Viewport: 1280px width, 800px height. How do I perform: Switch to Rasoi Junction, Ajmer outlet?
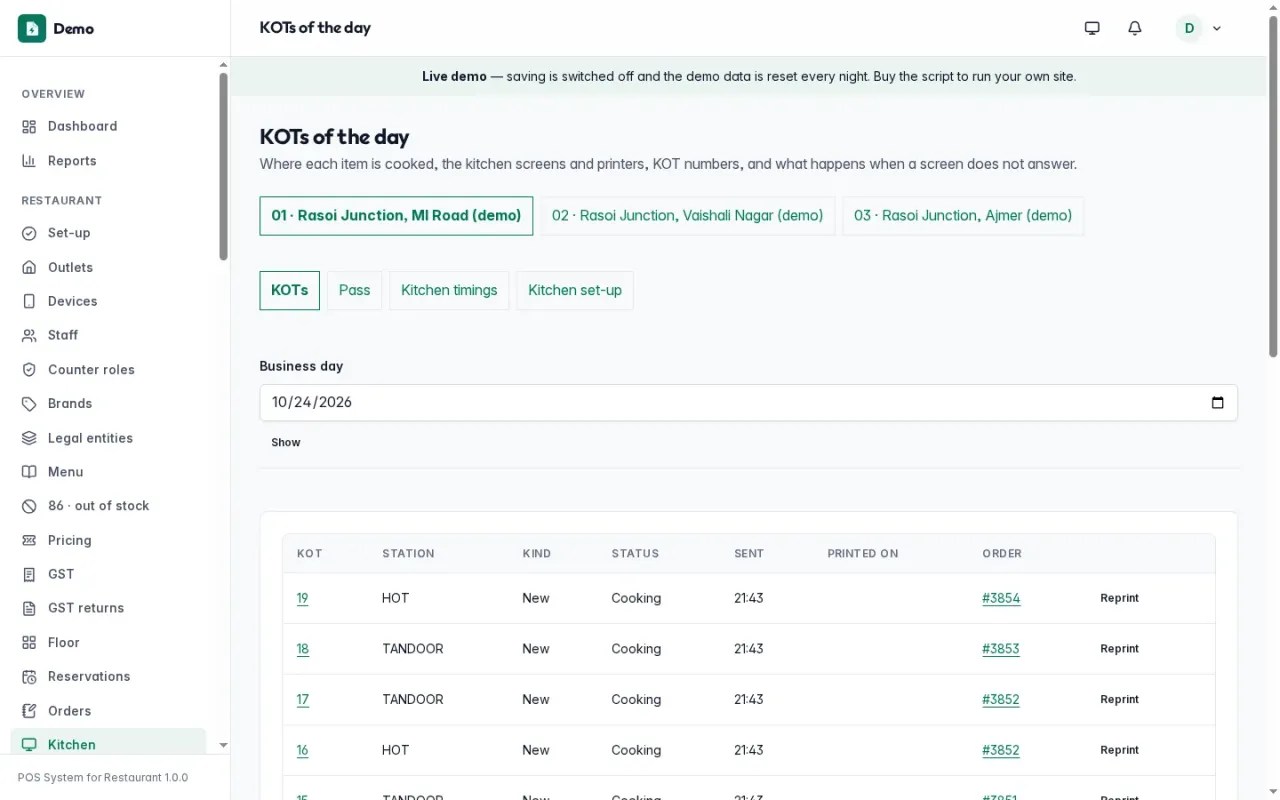point(963,216)
